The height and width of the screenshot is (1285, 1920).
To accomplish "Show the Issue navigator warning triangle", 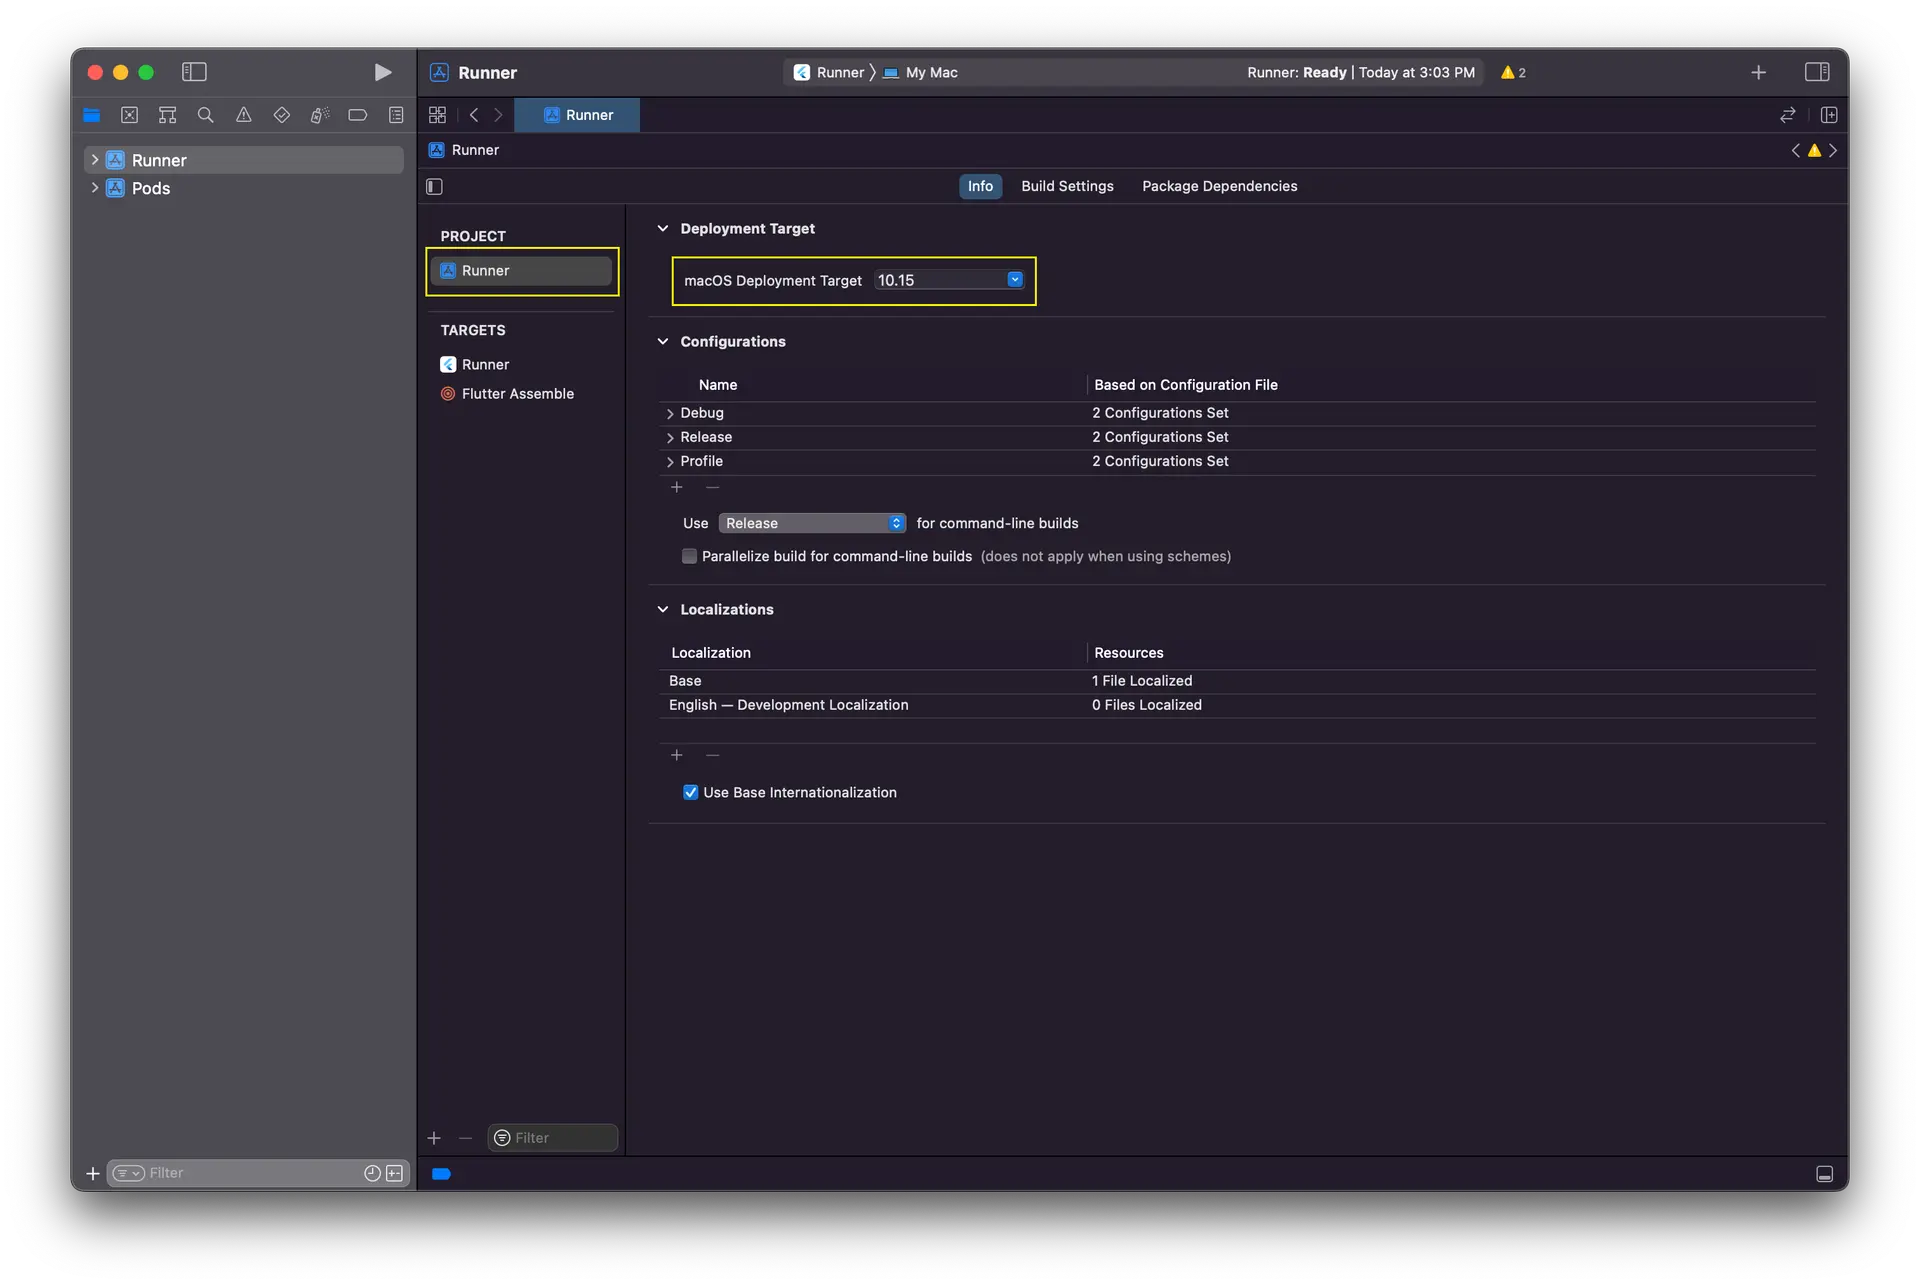I will click(x=243, y=115).
